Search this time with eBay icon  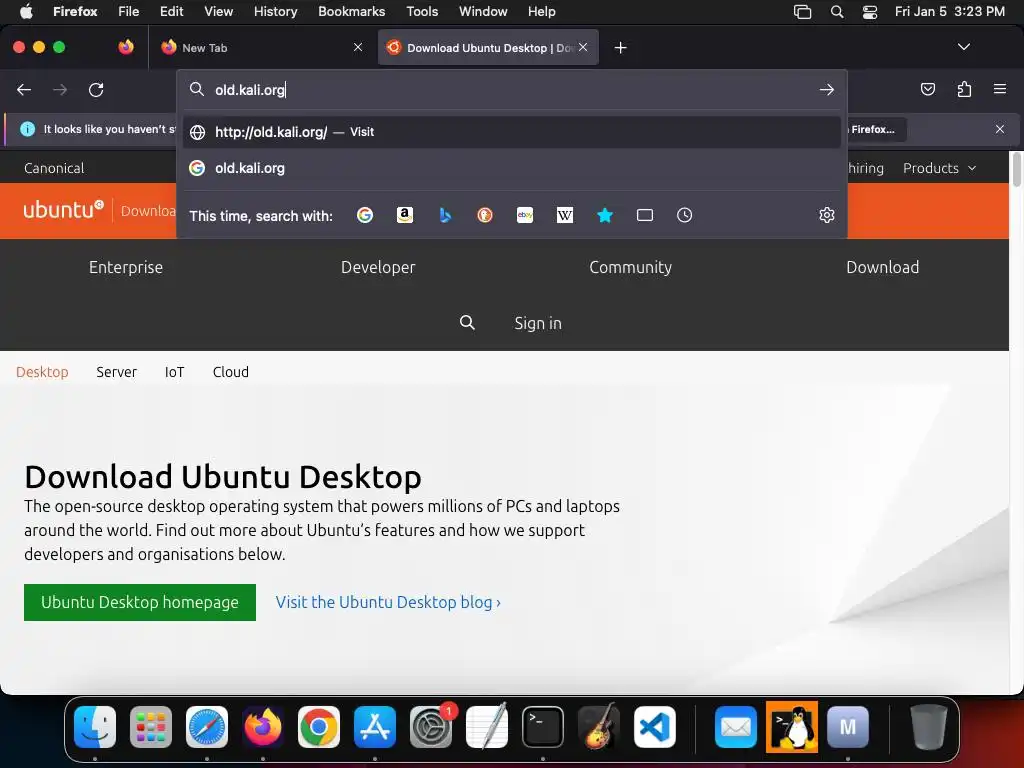525,215
